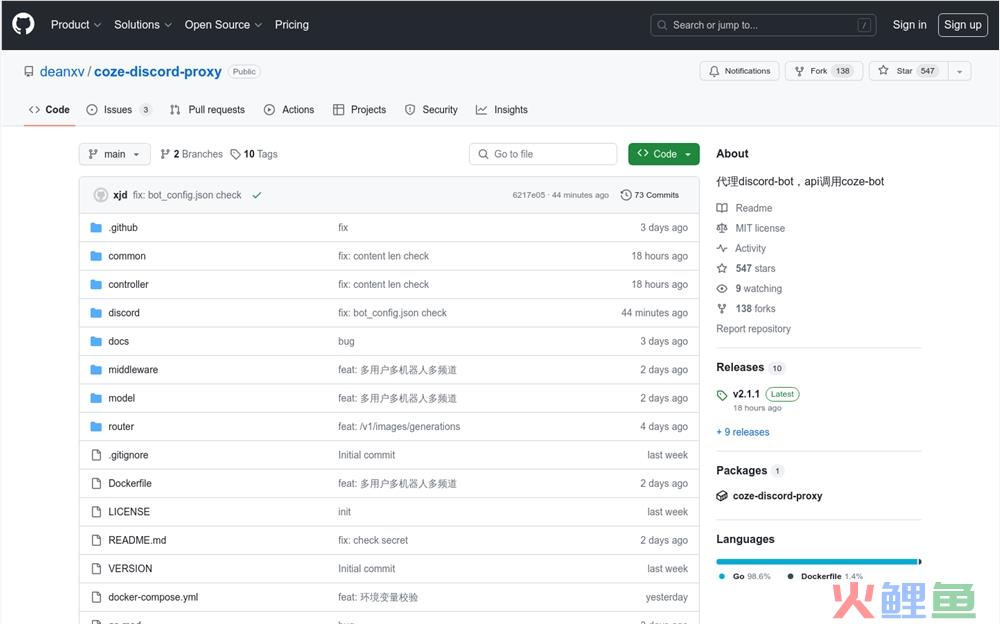Open the Projects tab

[360, 110]
